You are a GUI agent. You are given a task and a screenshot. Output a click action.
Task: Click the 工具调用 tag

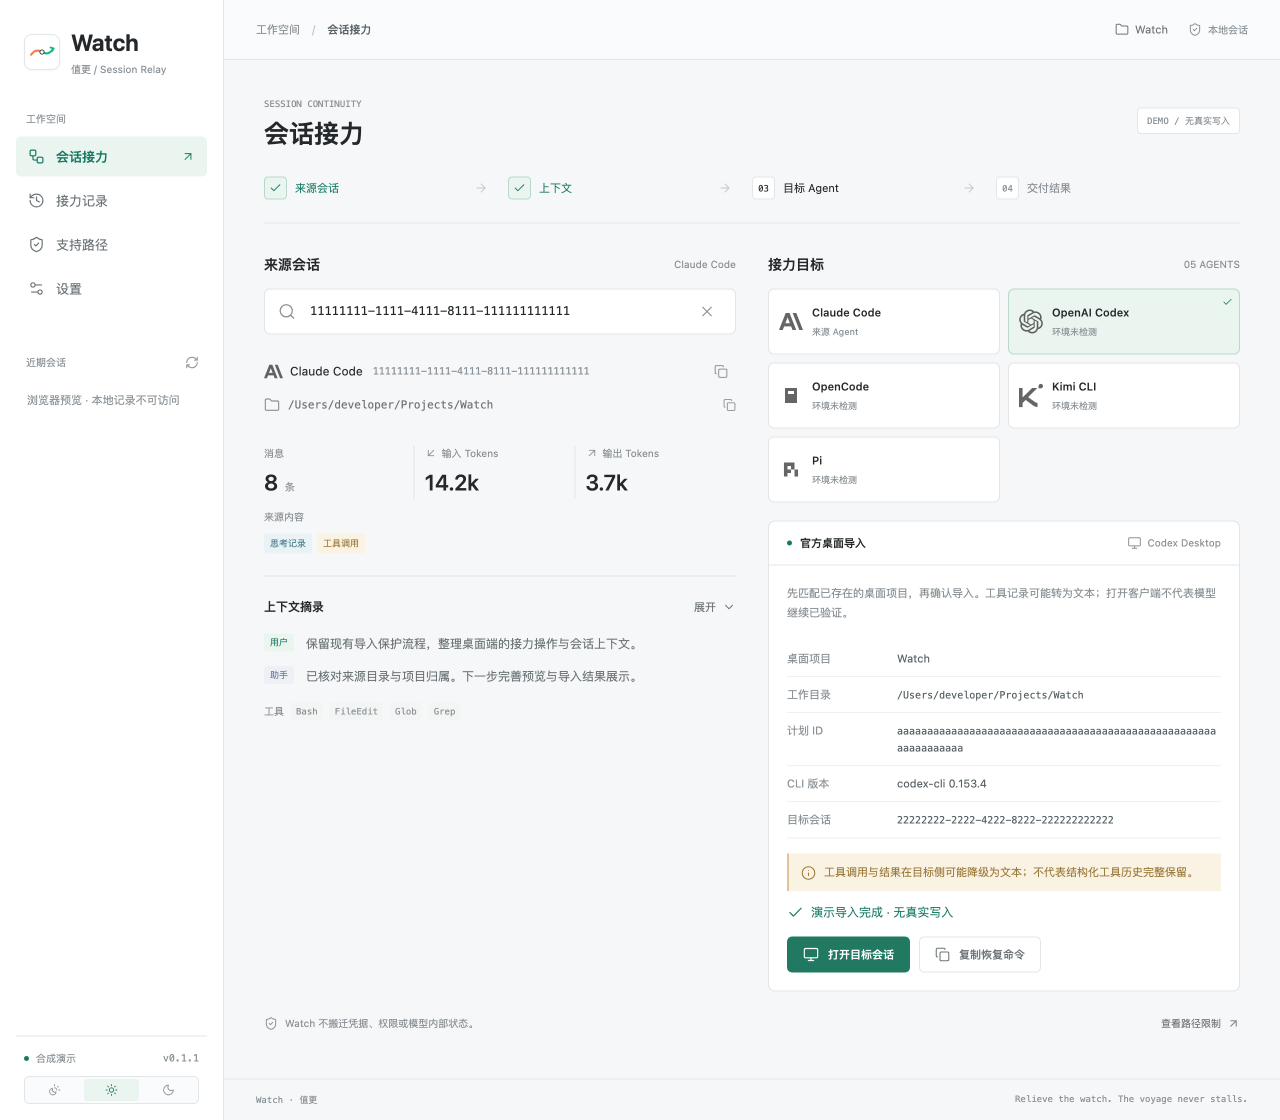(341, 544)
